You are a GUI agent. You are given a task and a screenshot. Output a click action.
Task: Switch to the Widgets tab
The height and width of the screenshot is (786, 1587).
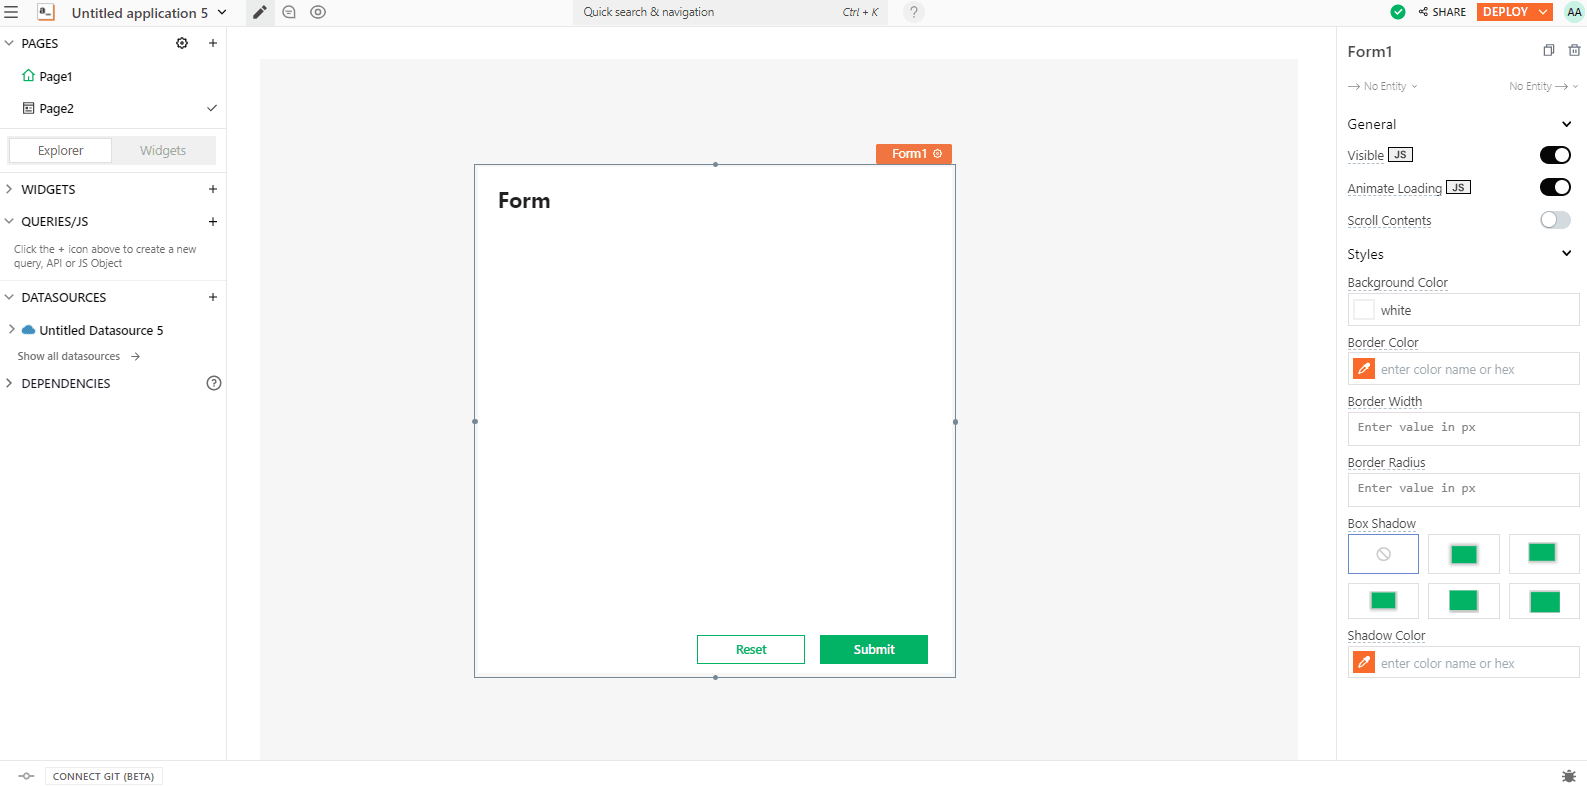pos(163,151)
